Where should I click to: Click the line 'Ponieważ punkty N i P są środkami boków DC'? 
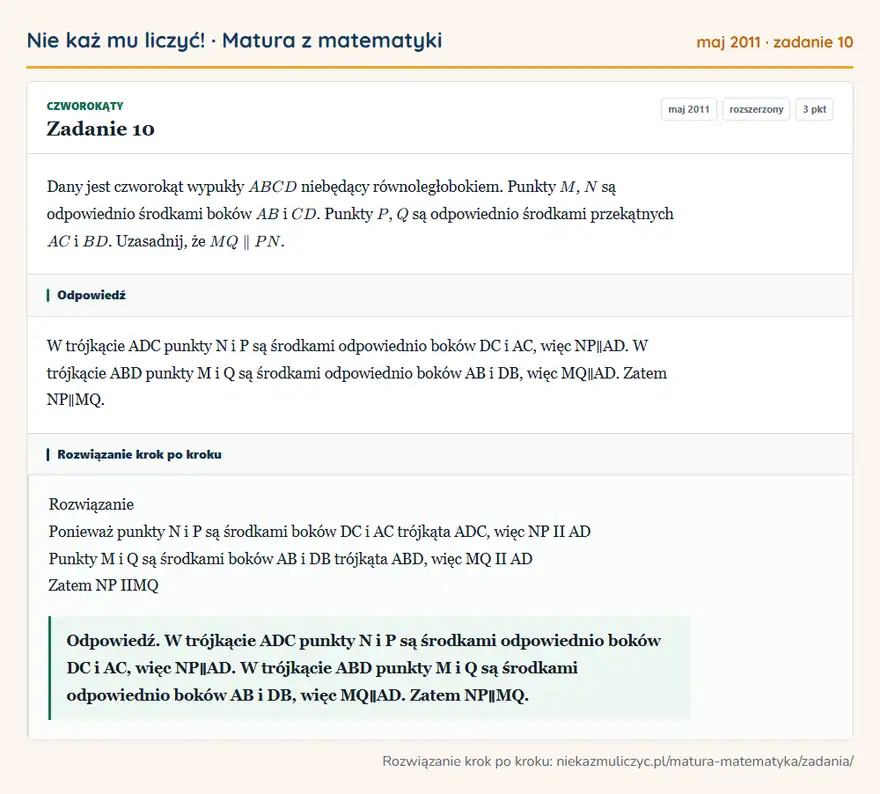(x=319, y=531)
